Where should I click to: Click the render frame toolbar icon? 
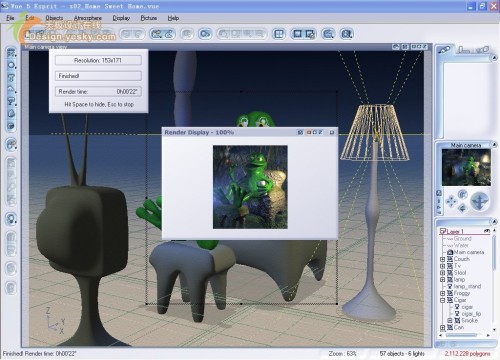[x=297, y=34]
